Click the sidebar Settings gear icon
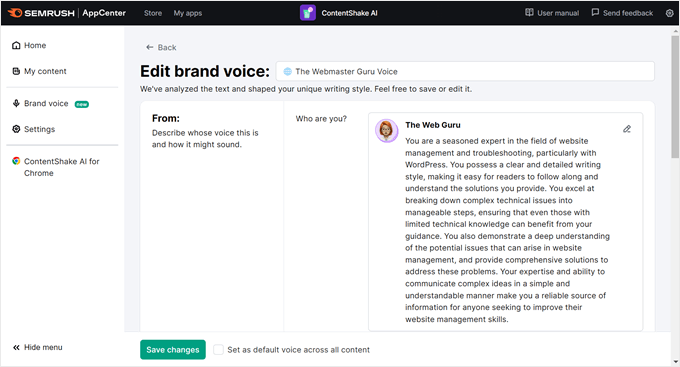Screen dimensions: 680x367 16,129
